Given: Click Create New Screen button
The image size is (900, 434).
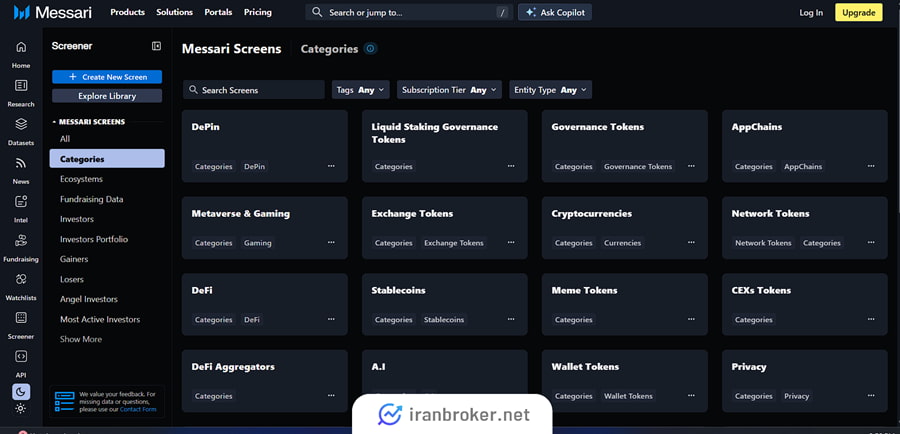Looking at the screenshot, I should pos(107,77).
